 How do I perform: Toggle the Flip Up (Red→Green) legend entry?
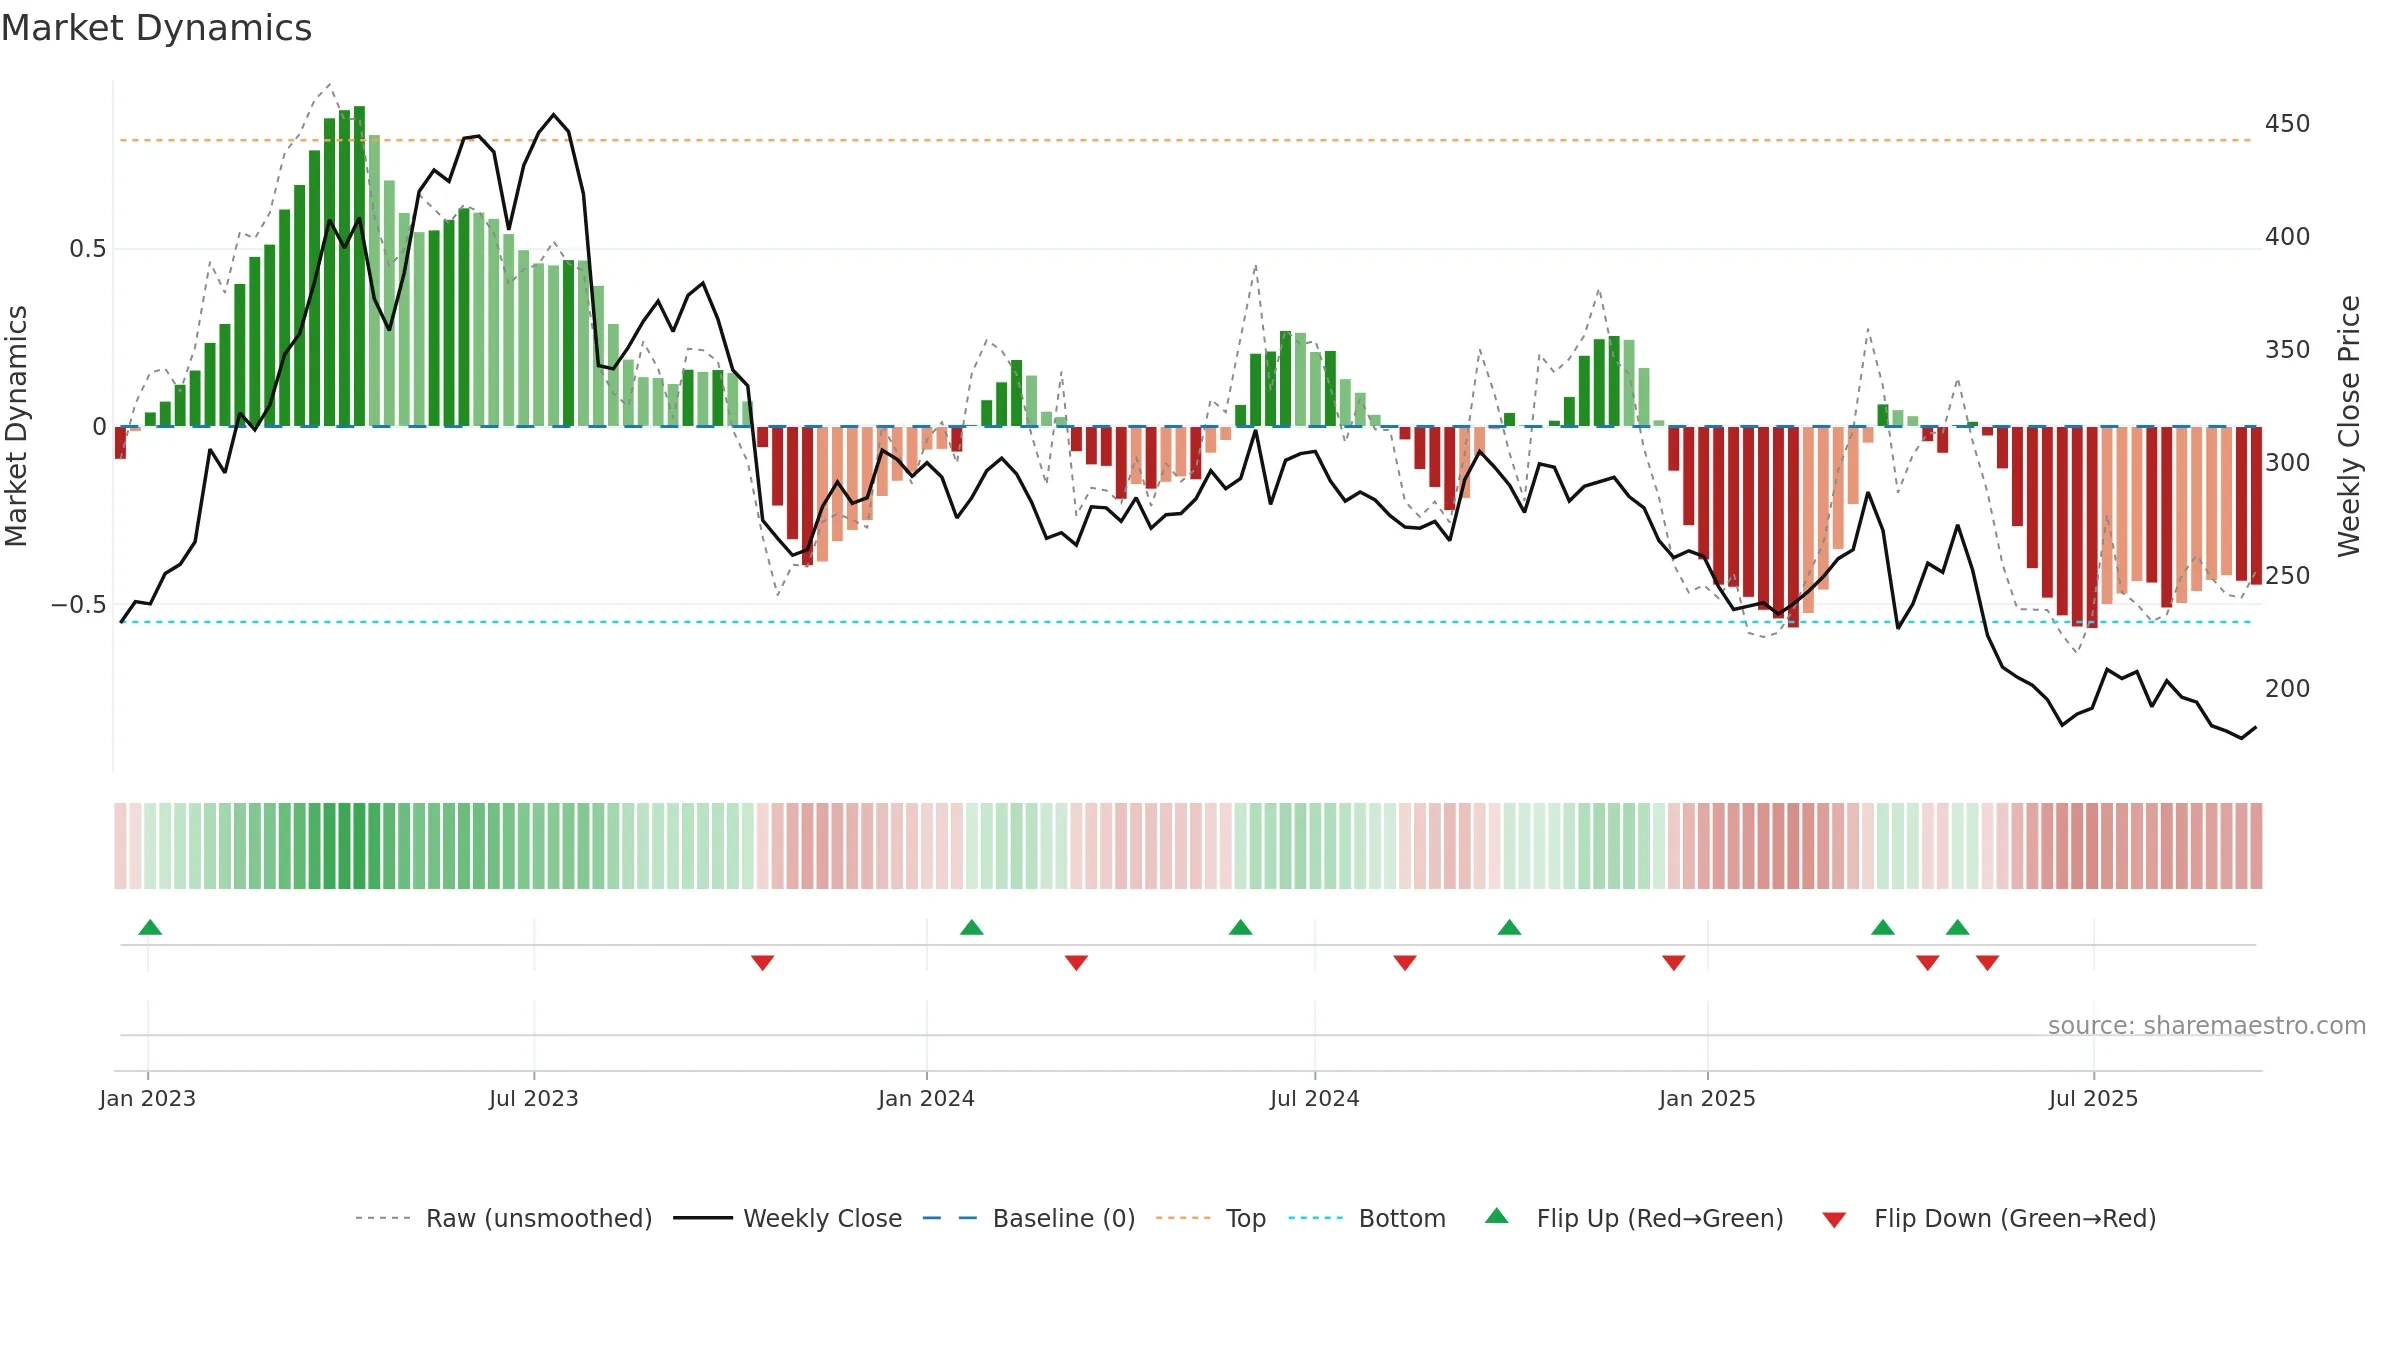coord(1634,1218)
